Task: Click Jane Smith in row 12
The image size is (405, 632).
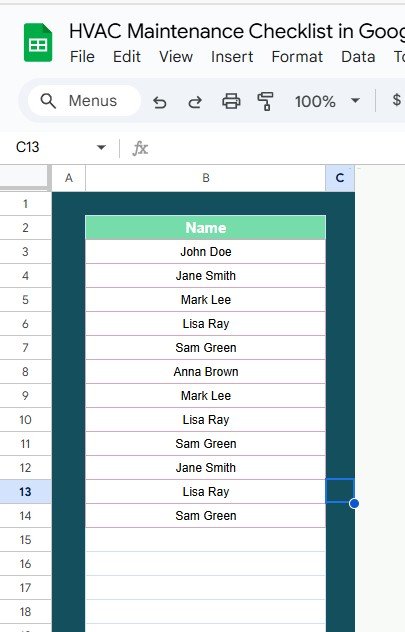Action: click(206, 468)
